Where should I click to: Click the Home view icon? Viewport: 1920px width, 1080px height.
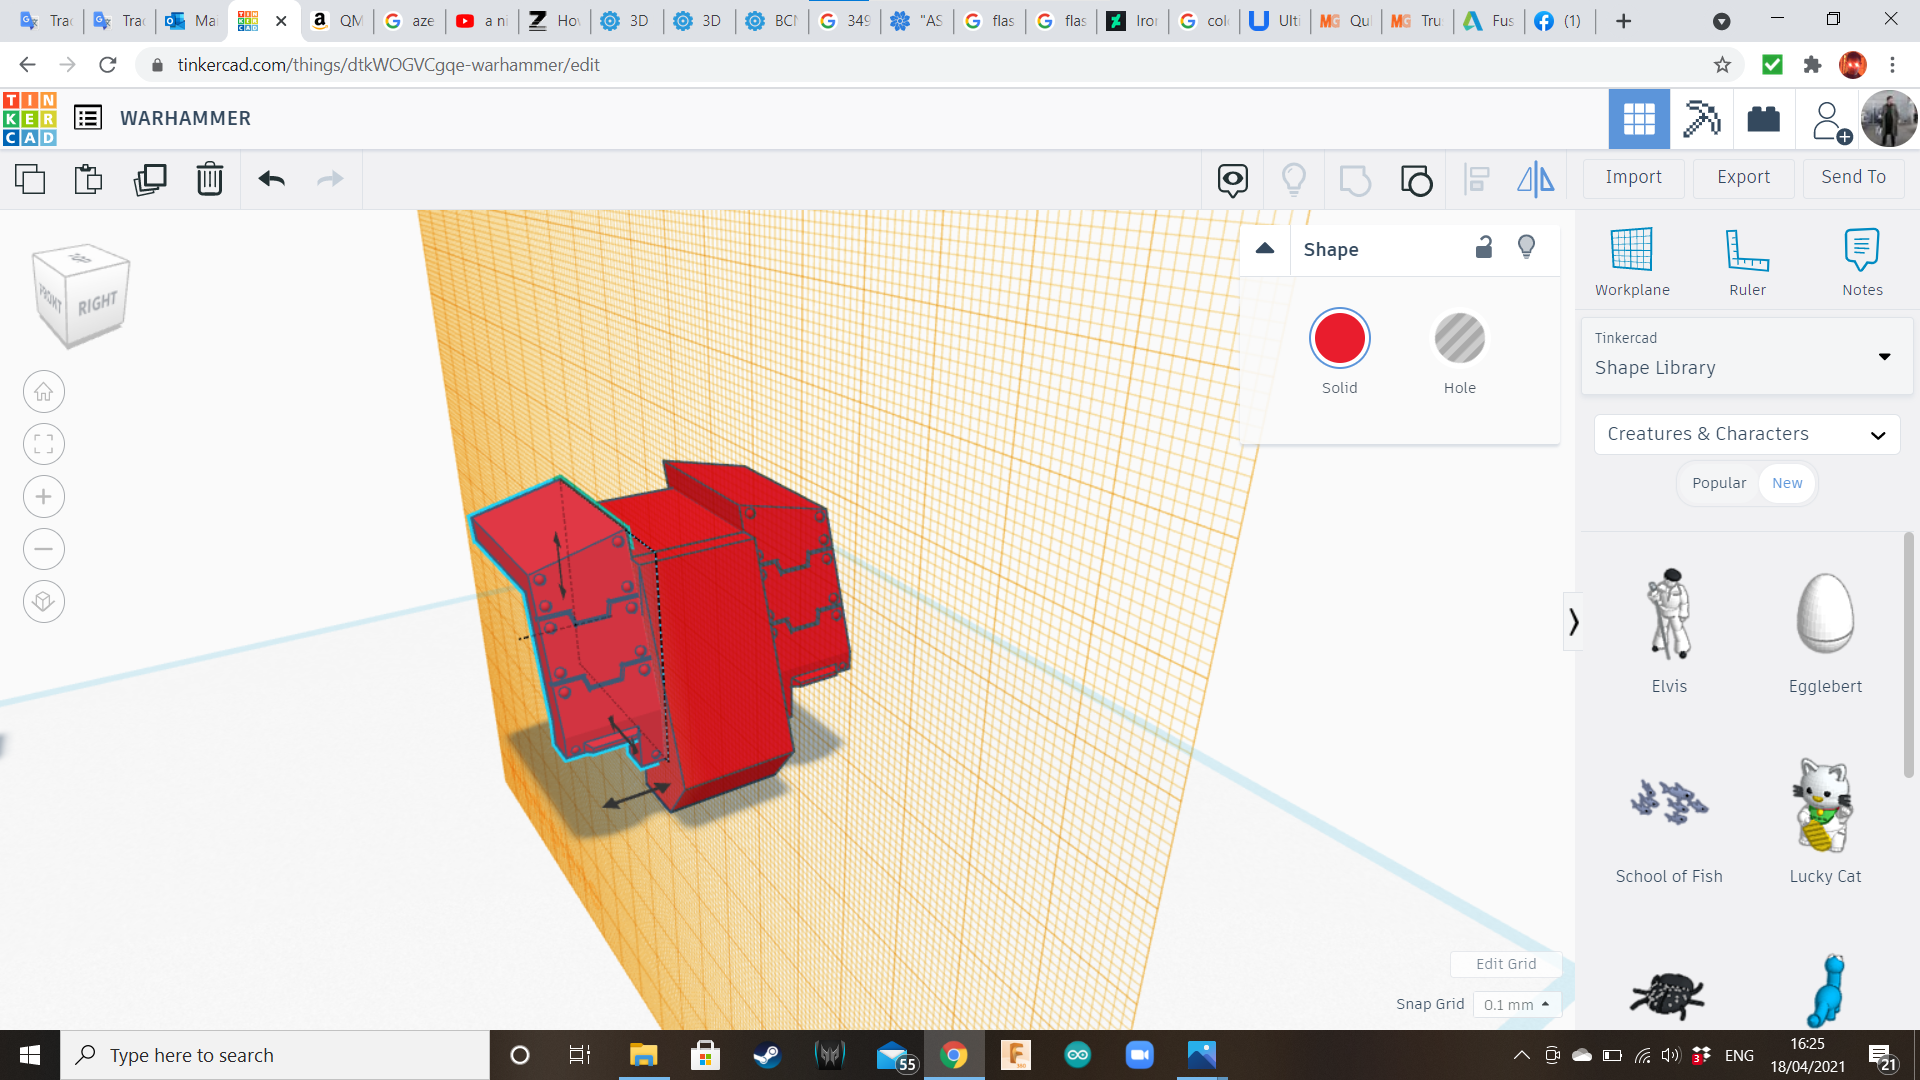[44, 392]
